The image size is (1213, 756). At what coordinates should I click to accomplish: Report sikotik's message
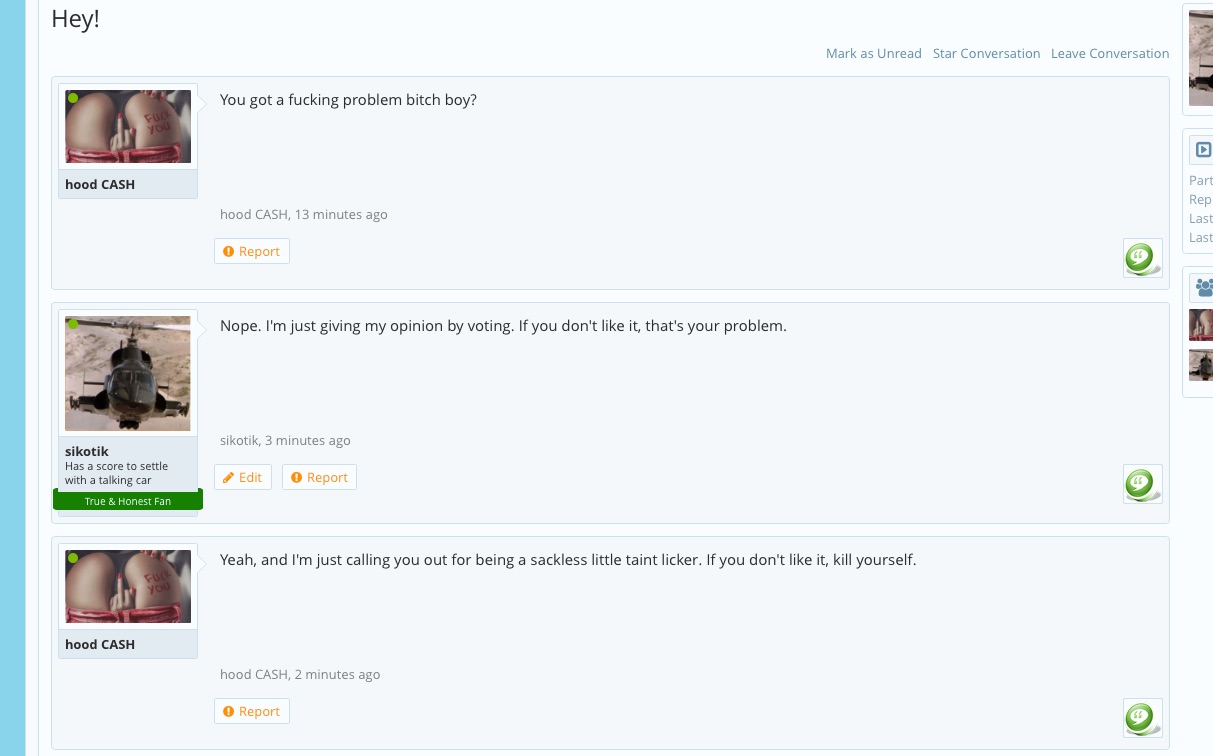[319, 477]
